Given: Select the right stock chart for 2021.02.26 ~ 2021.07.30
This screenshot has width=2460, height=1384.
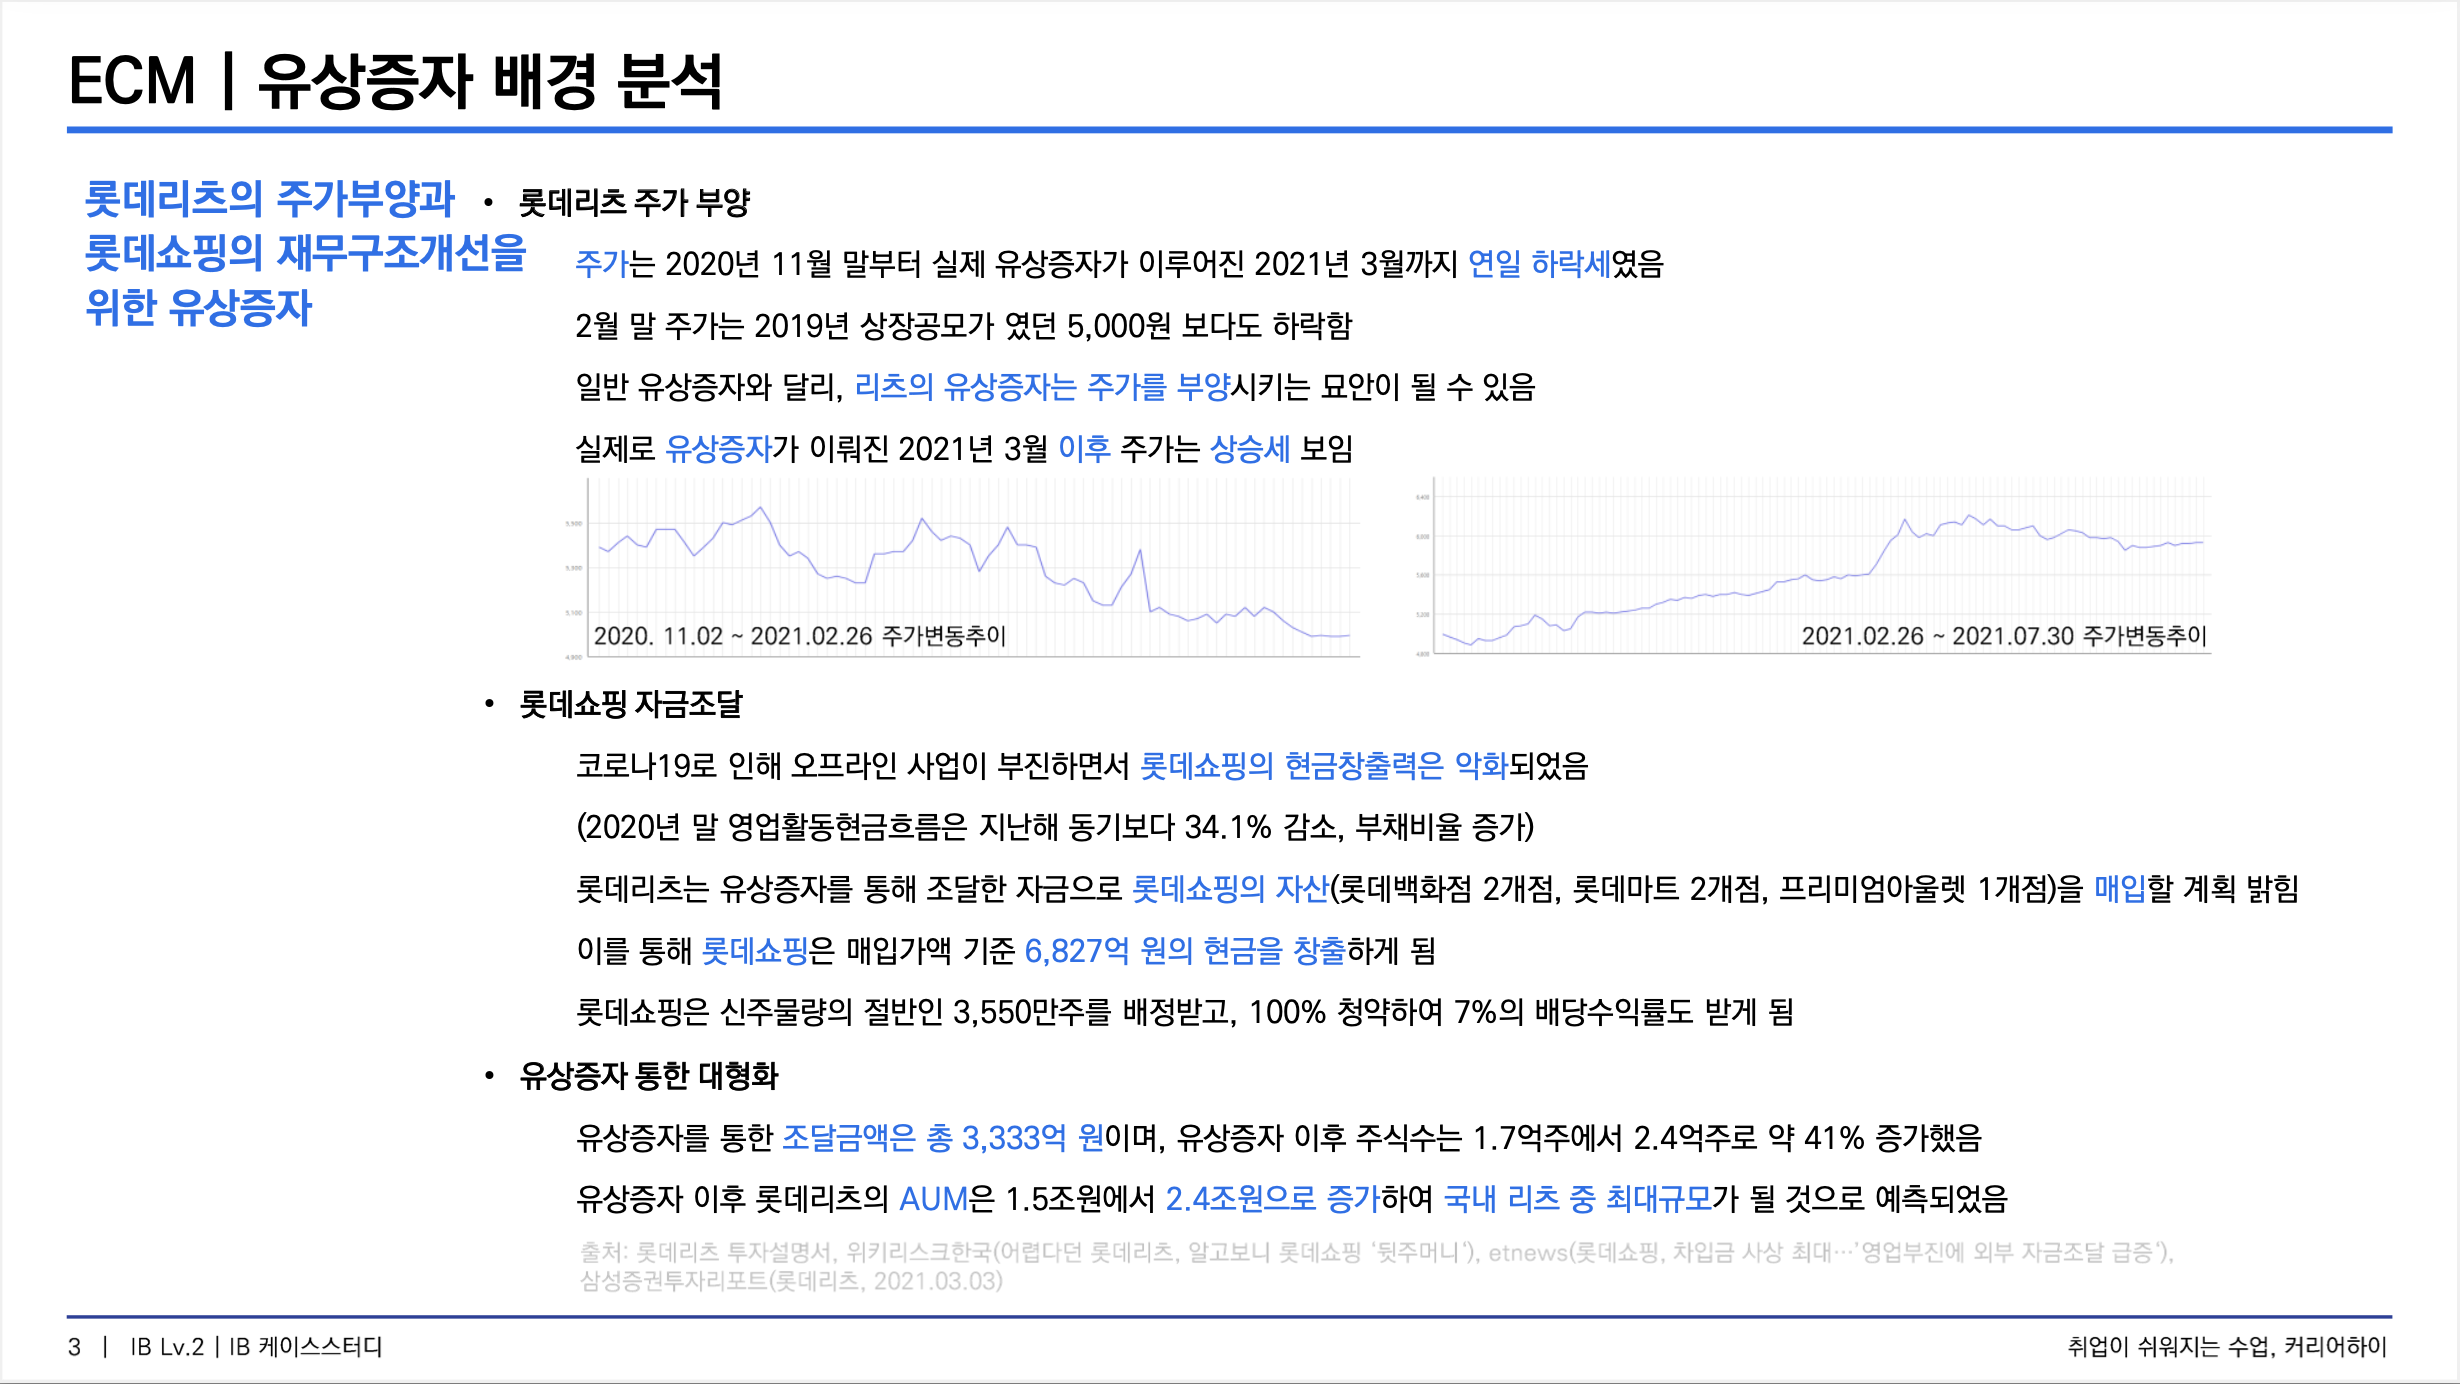Looking at the screenshot, I should click(1812, 567).
